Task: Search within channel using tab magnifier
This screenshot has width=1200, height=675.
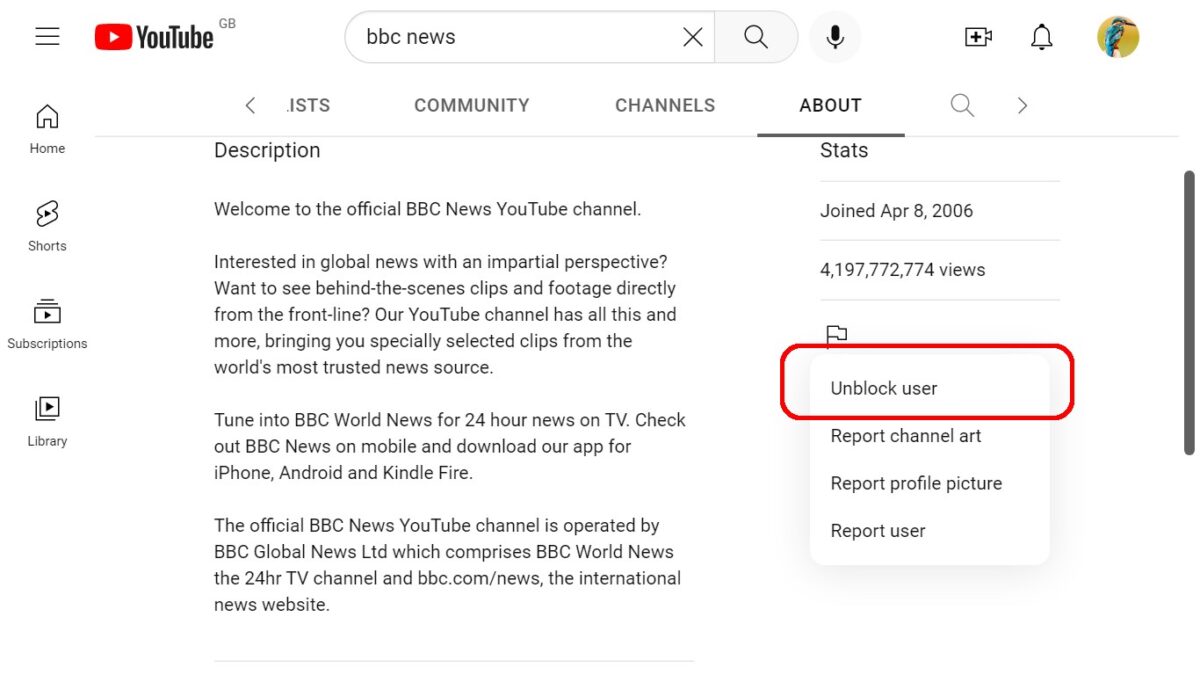Action: tap(962, 105)
